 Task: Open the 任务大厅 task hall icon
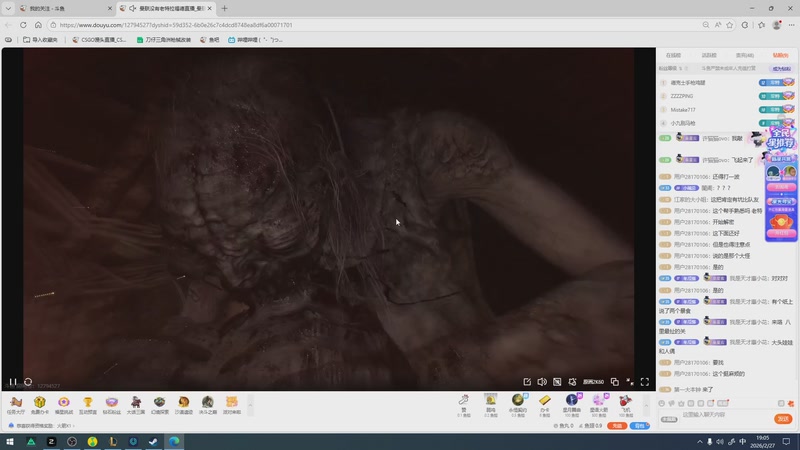16,405
